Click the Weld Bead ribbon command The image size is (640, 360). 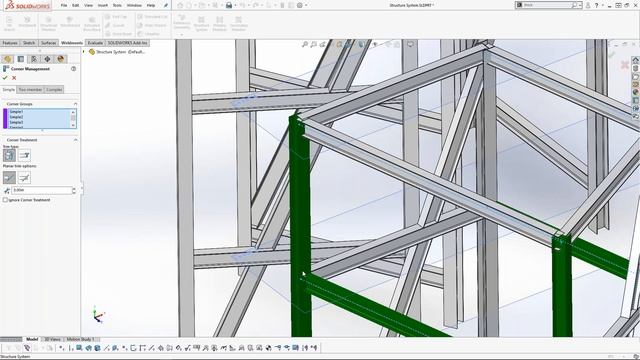coord(118,34)
